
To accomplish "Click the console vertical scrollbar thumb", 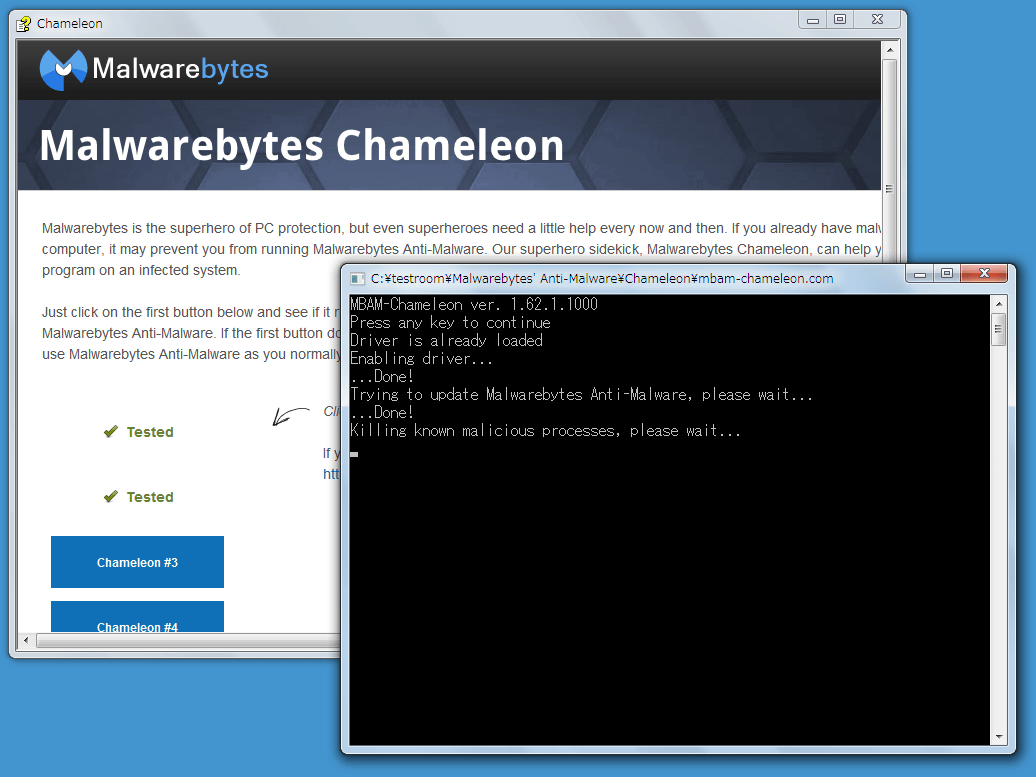I will point(999,329).
